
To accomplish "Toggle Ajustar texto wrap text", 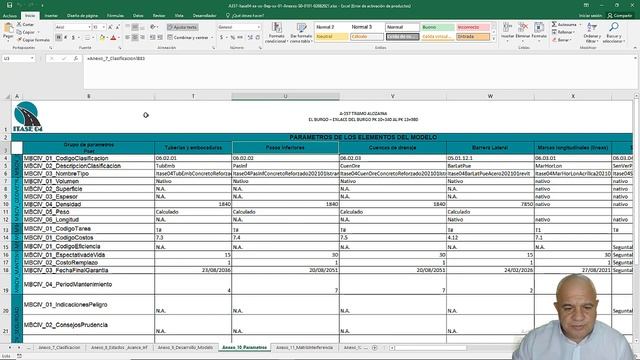I will point(182,27).
